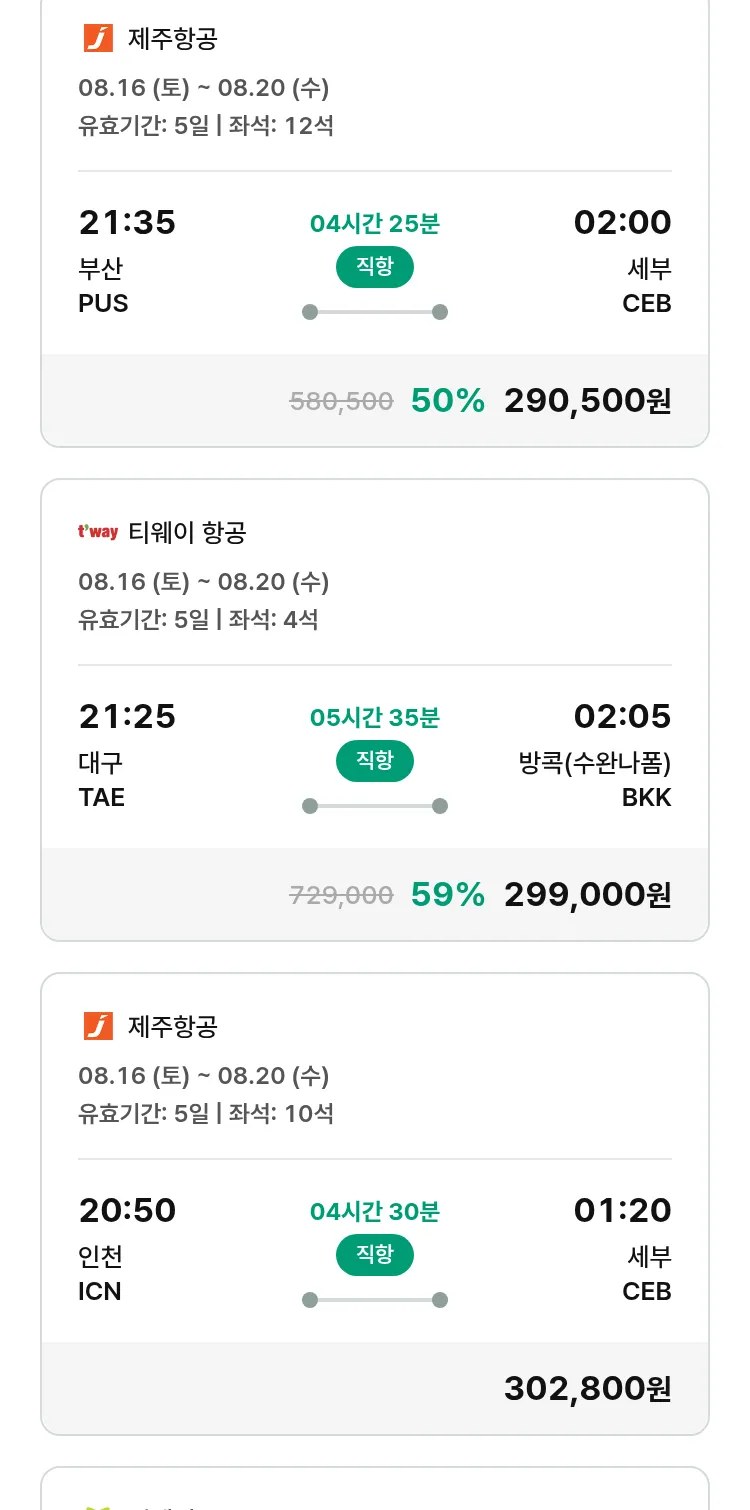Tap the 21:35 departure time from 부산

tap(127, 222)
